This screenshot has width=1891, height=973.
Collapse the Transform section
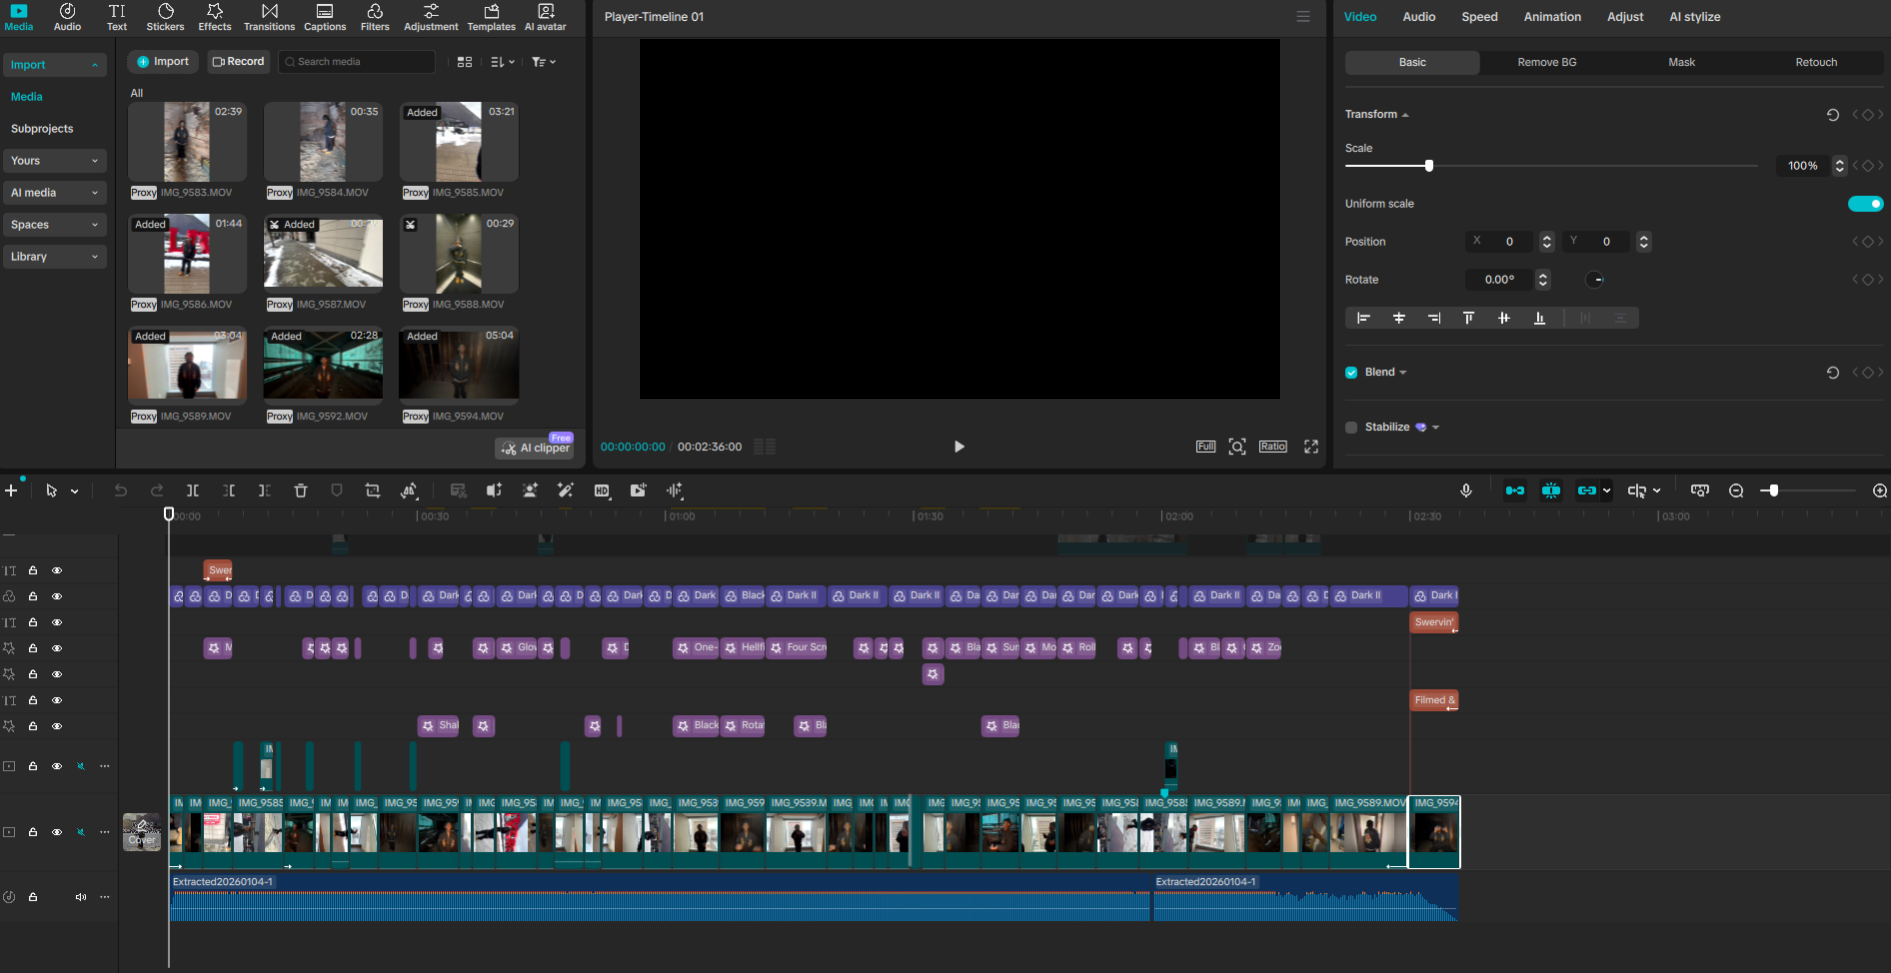pos(1405,114)
